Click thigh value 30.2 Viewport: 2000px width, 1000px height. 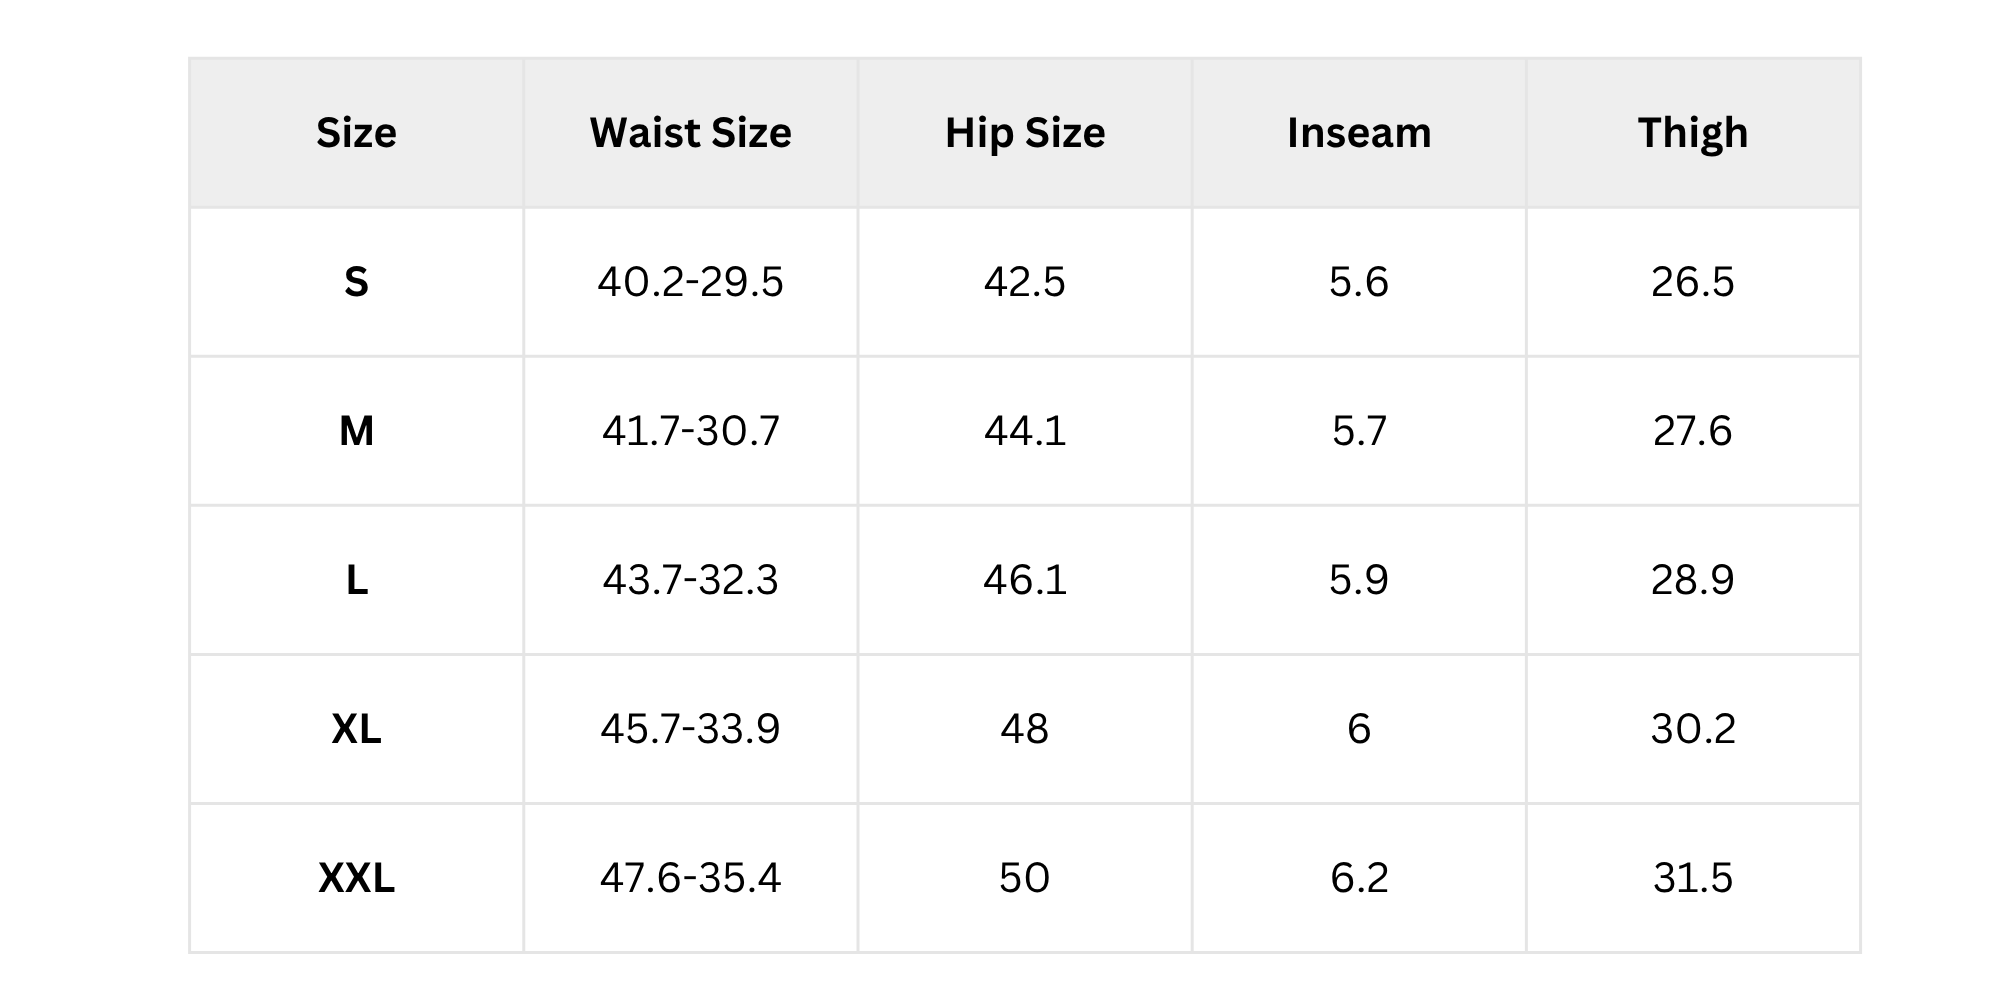pyautogui.click(x=1693, y=729)
